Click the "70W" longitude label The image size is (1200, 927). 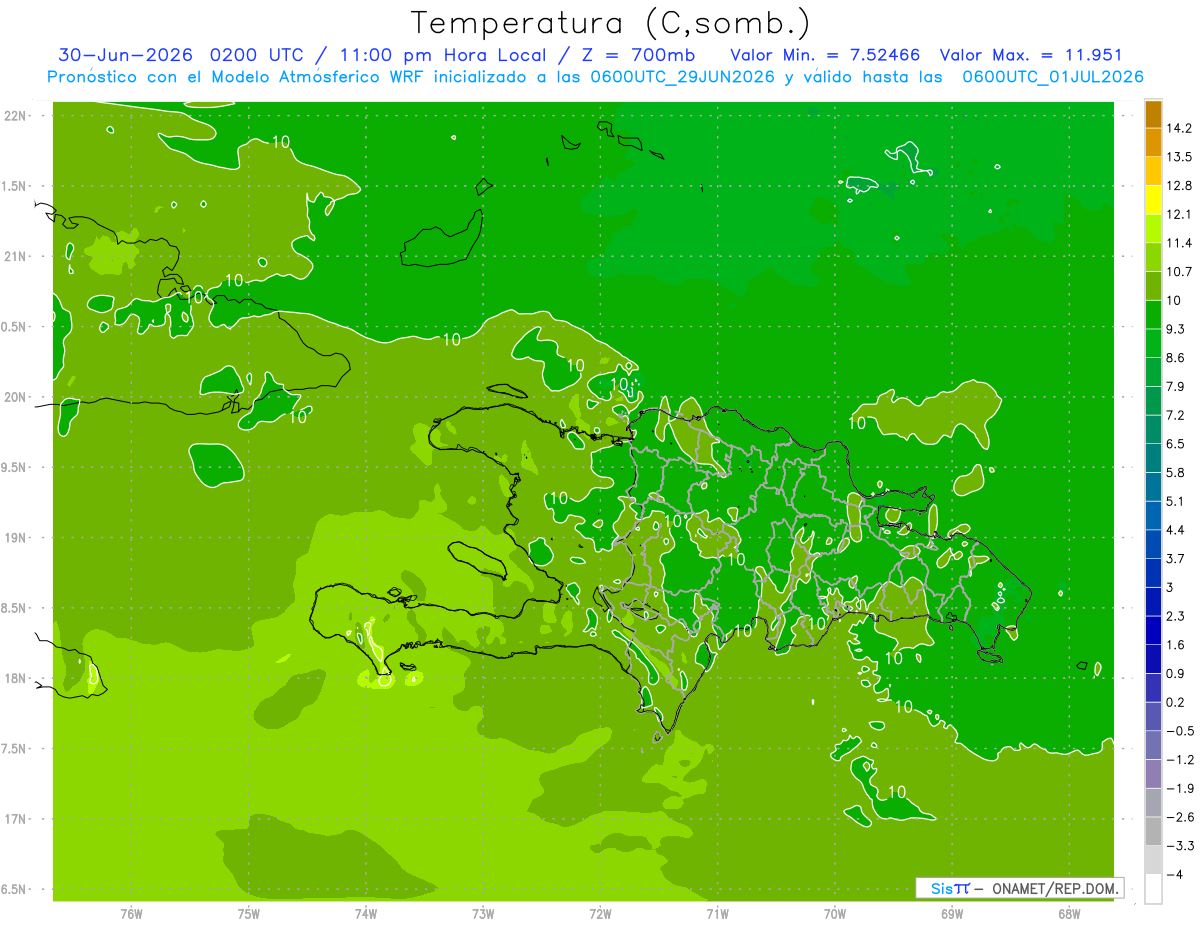coord(835,913)
